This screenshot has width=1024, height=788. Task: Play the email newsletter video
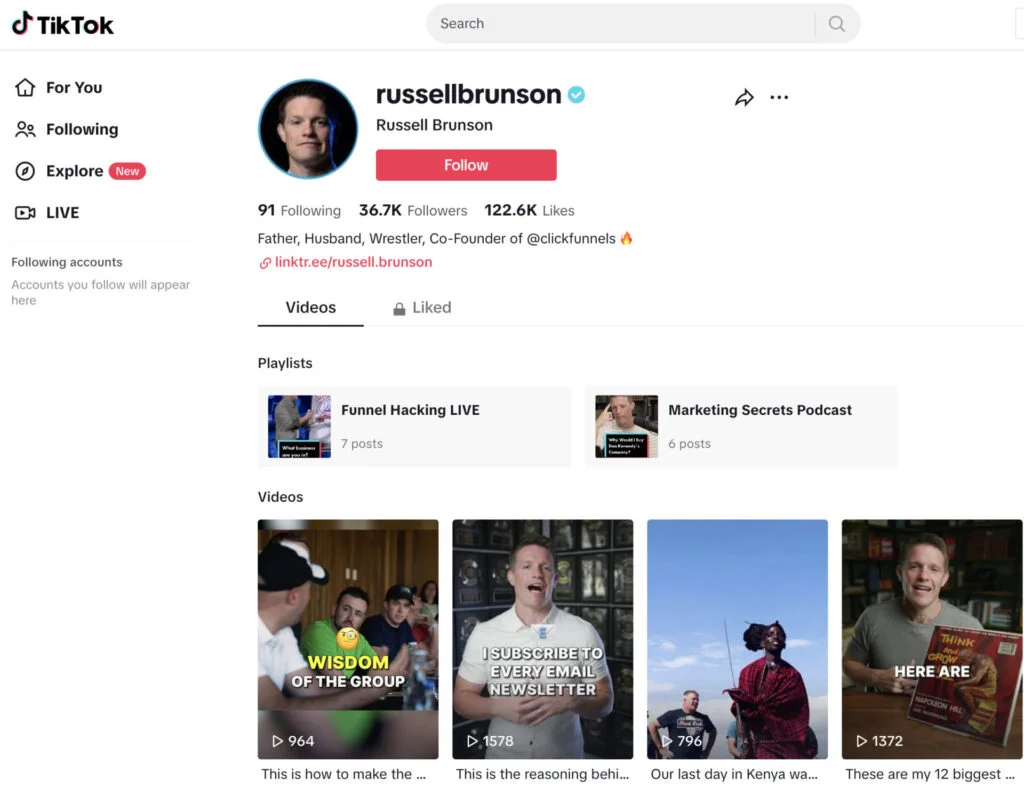(x=543, y=639)
